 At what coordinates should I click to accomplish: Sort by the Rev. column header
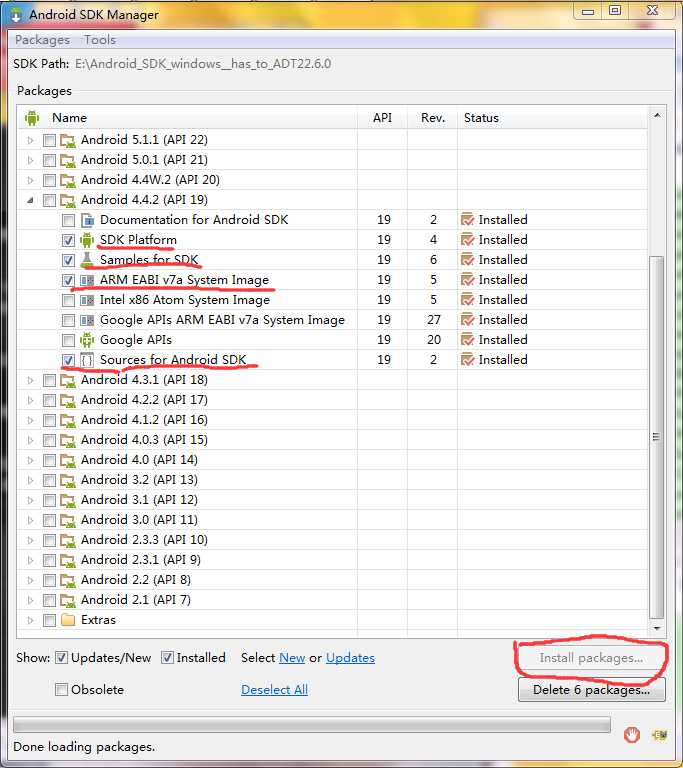(433, 118)
